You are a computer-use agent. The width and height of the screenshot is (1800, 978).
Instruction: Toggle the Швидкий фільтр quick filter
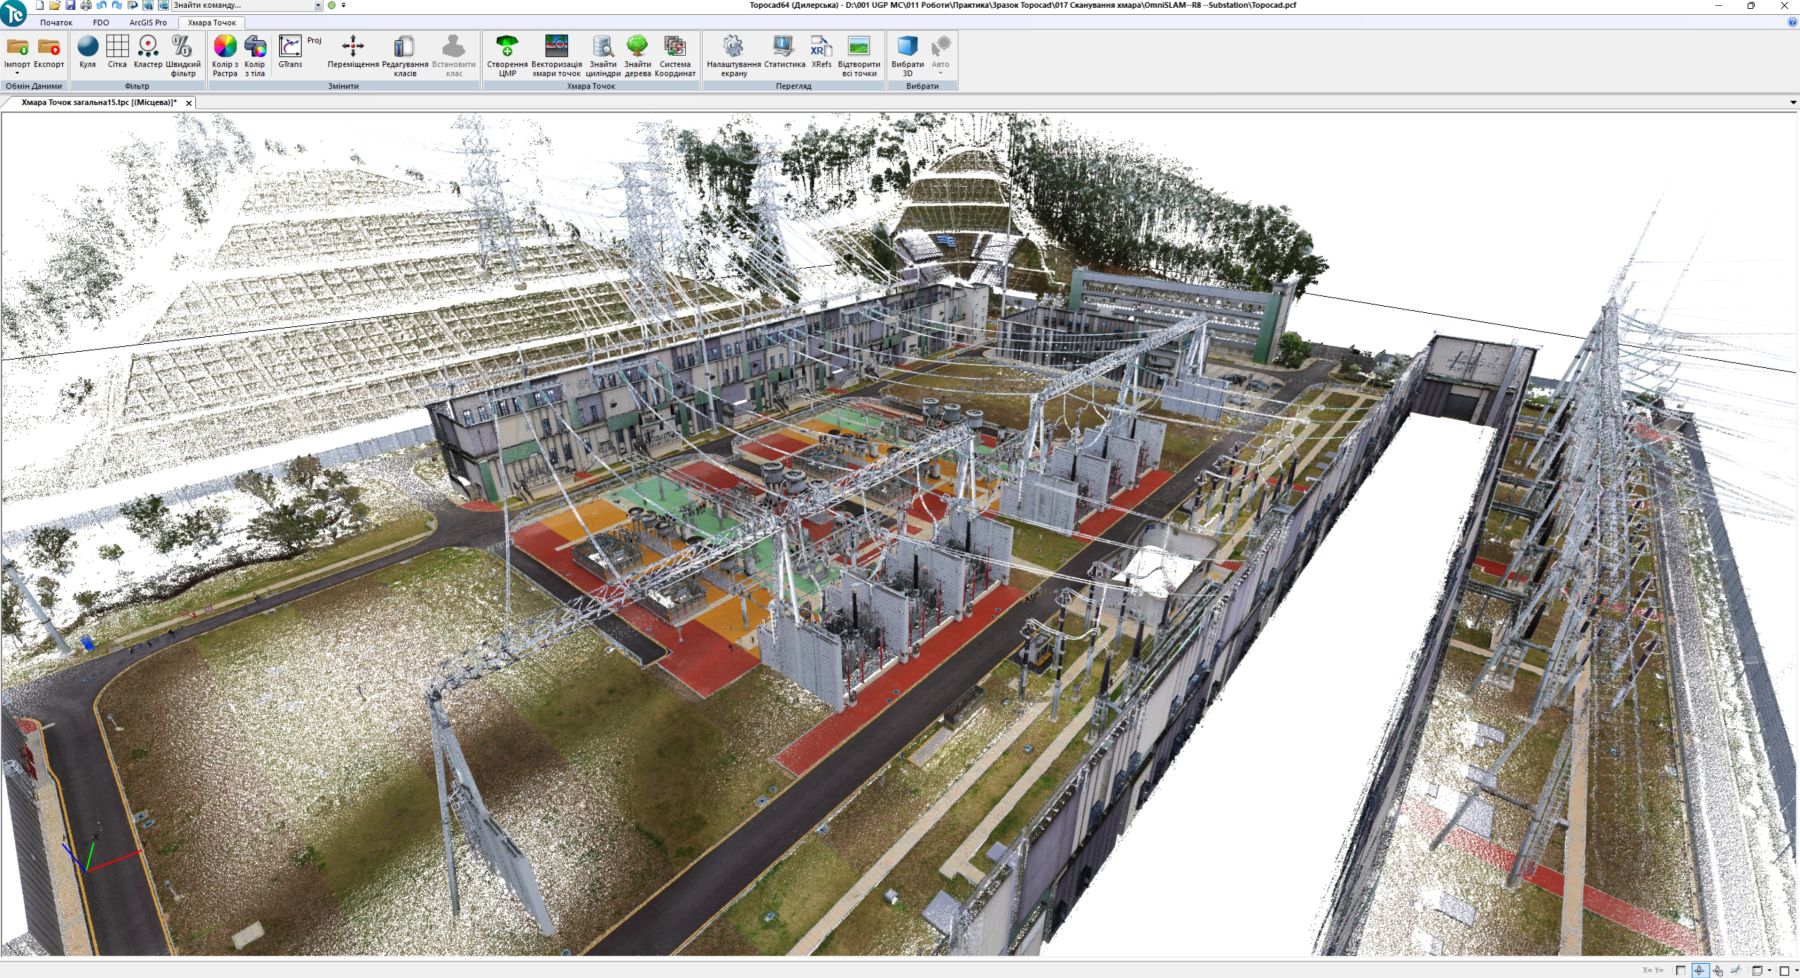[183, 48]
